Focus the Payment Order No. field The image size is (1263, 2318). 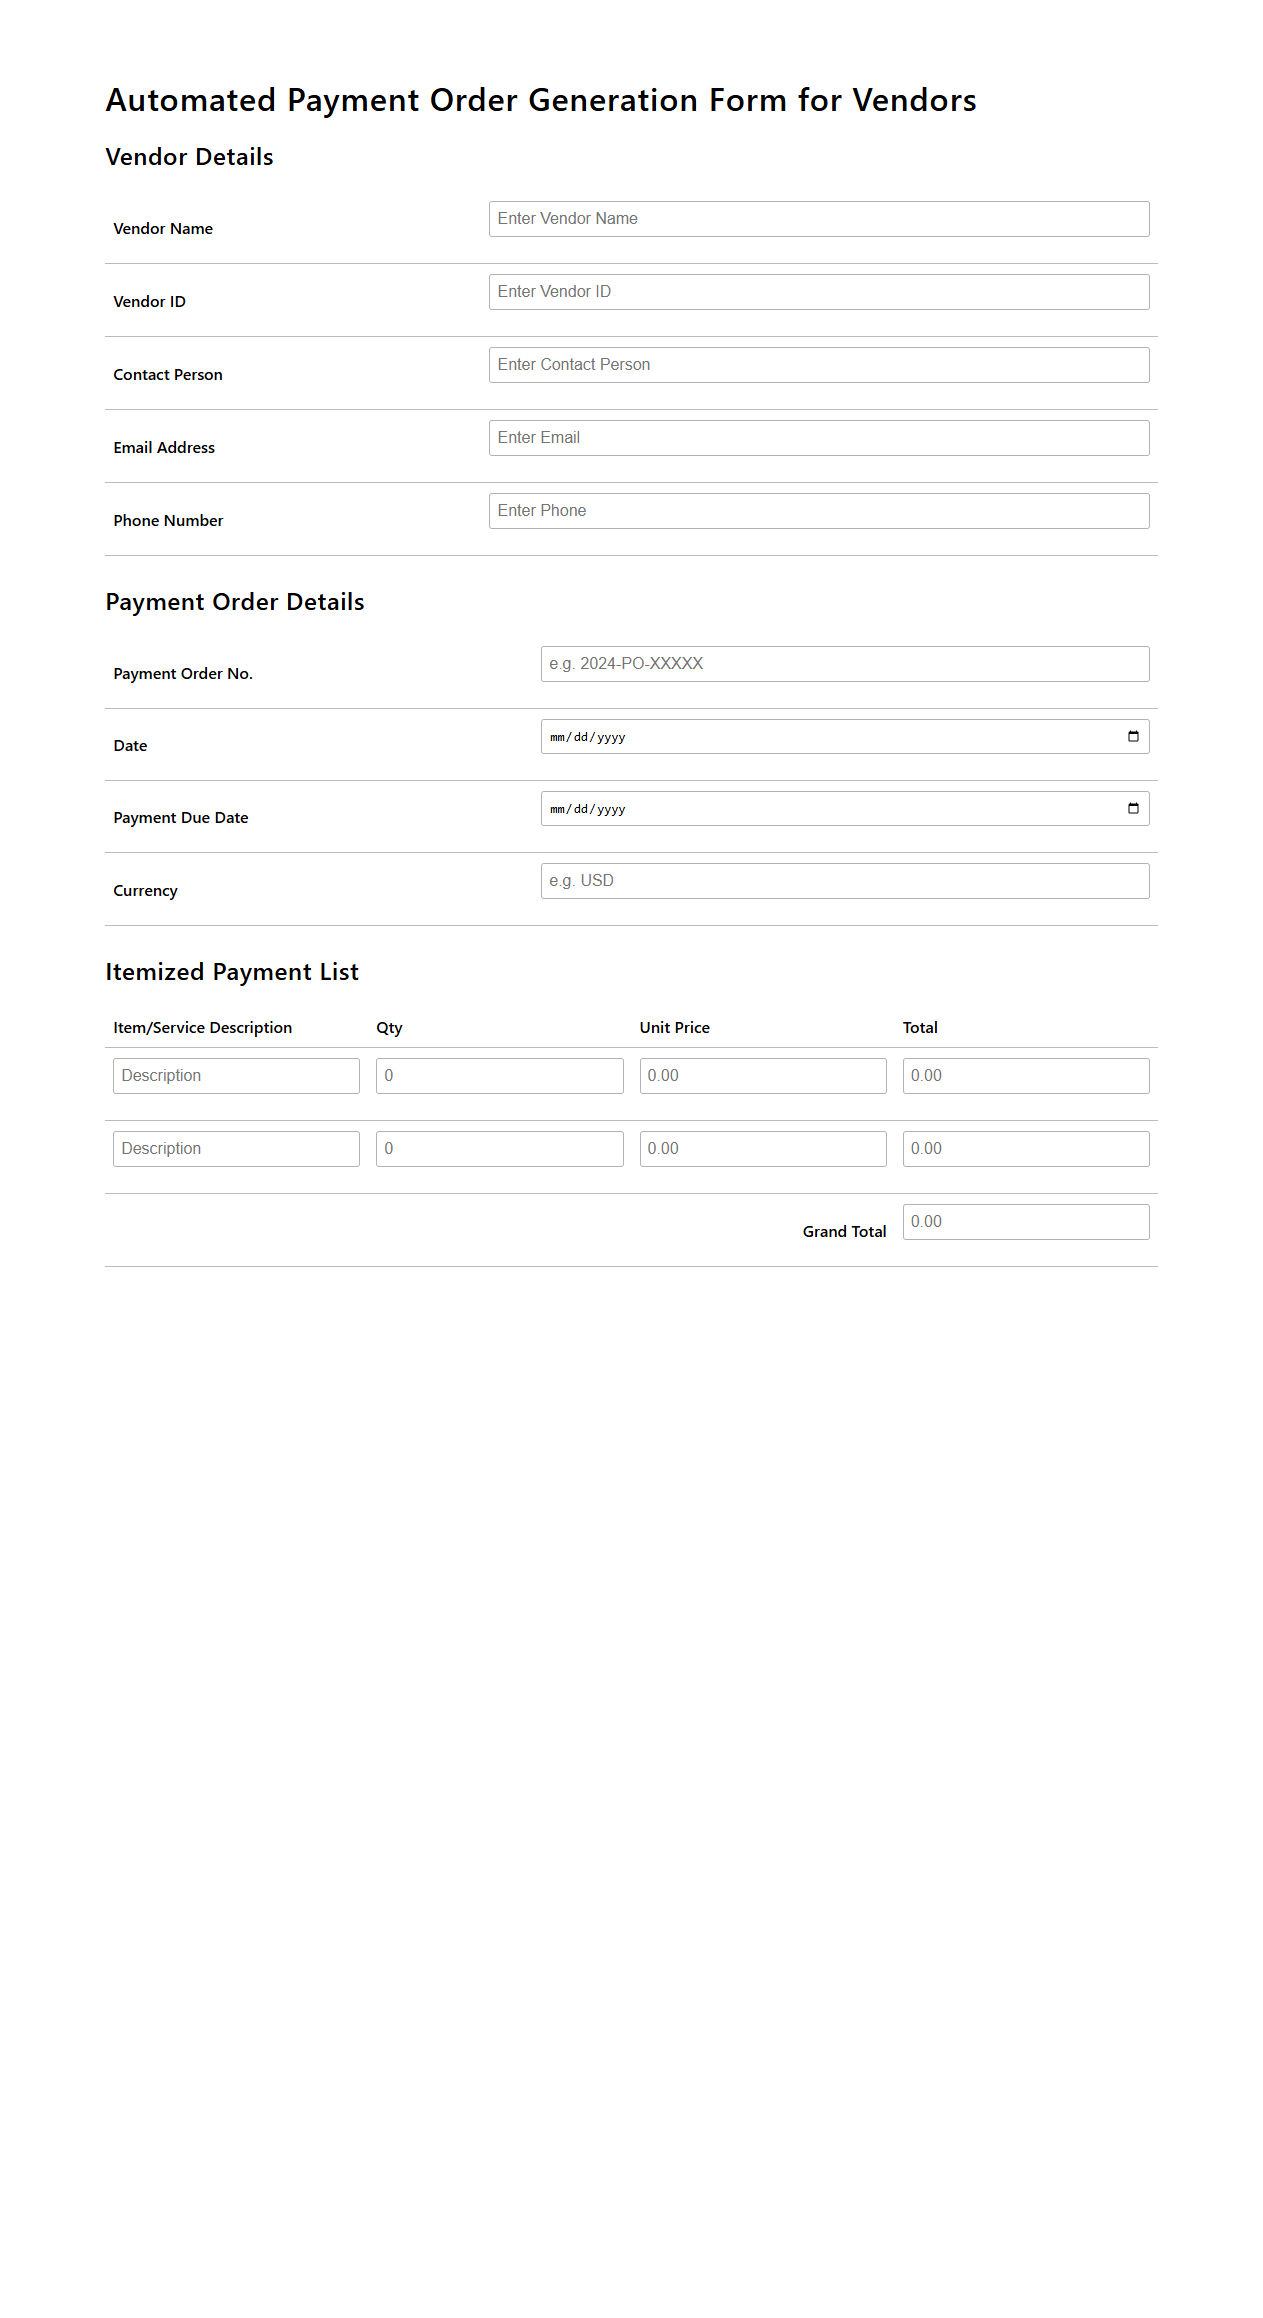pos(844,664)
